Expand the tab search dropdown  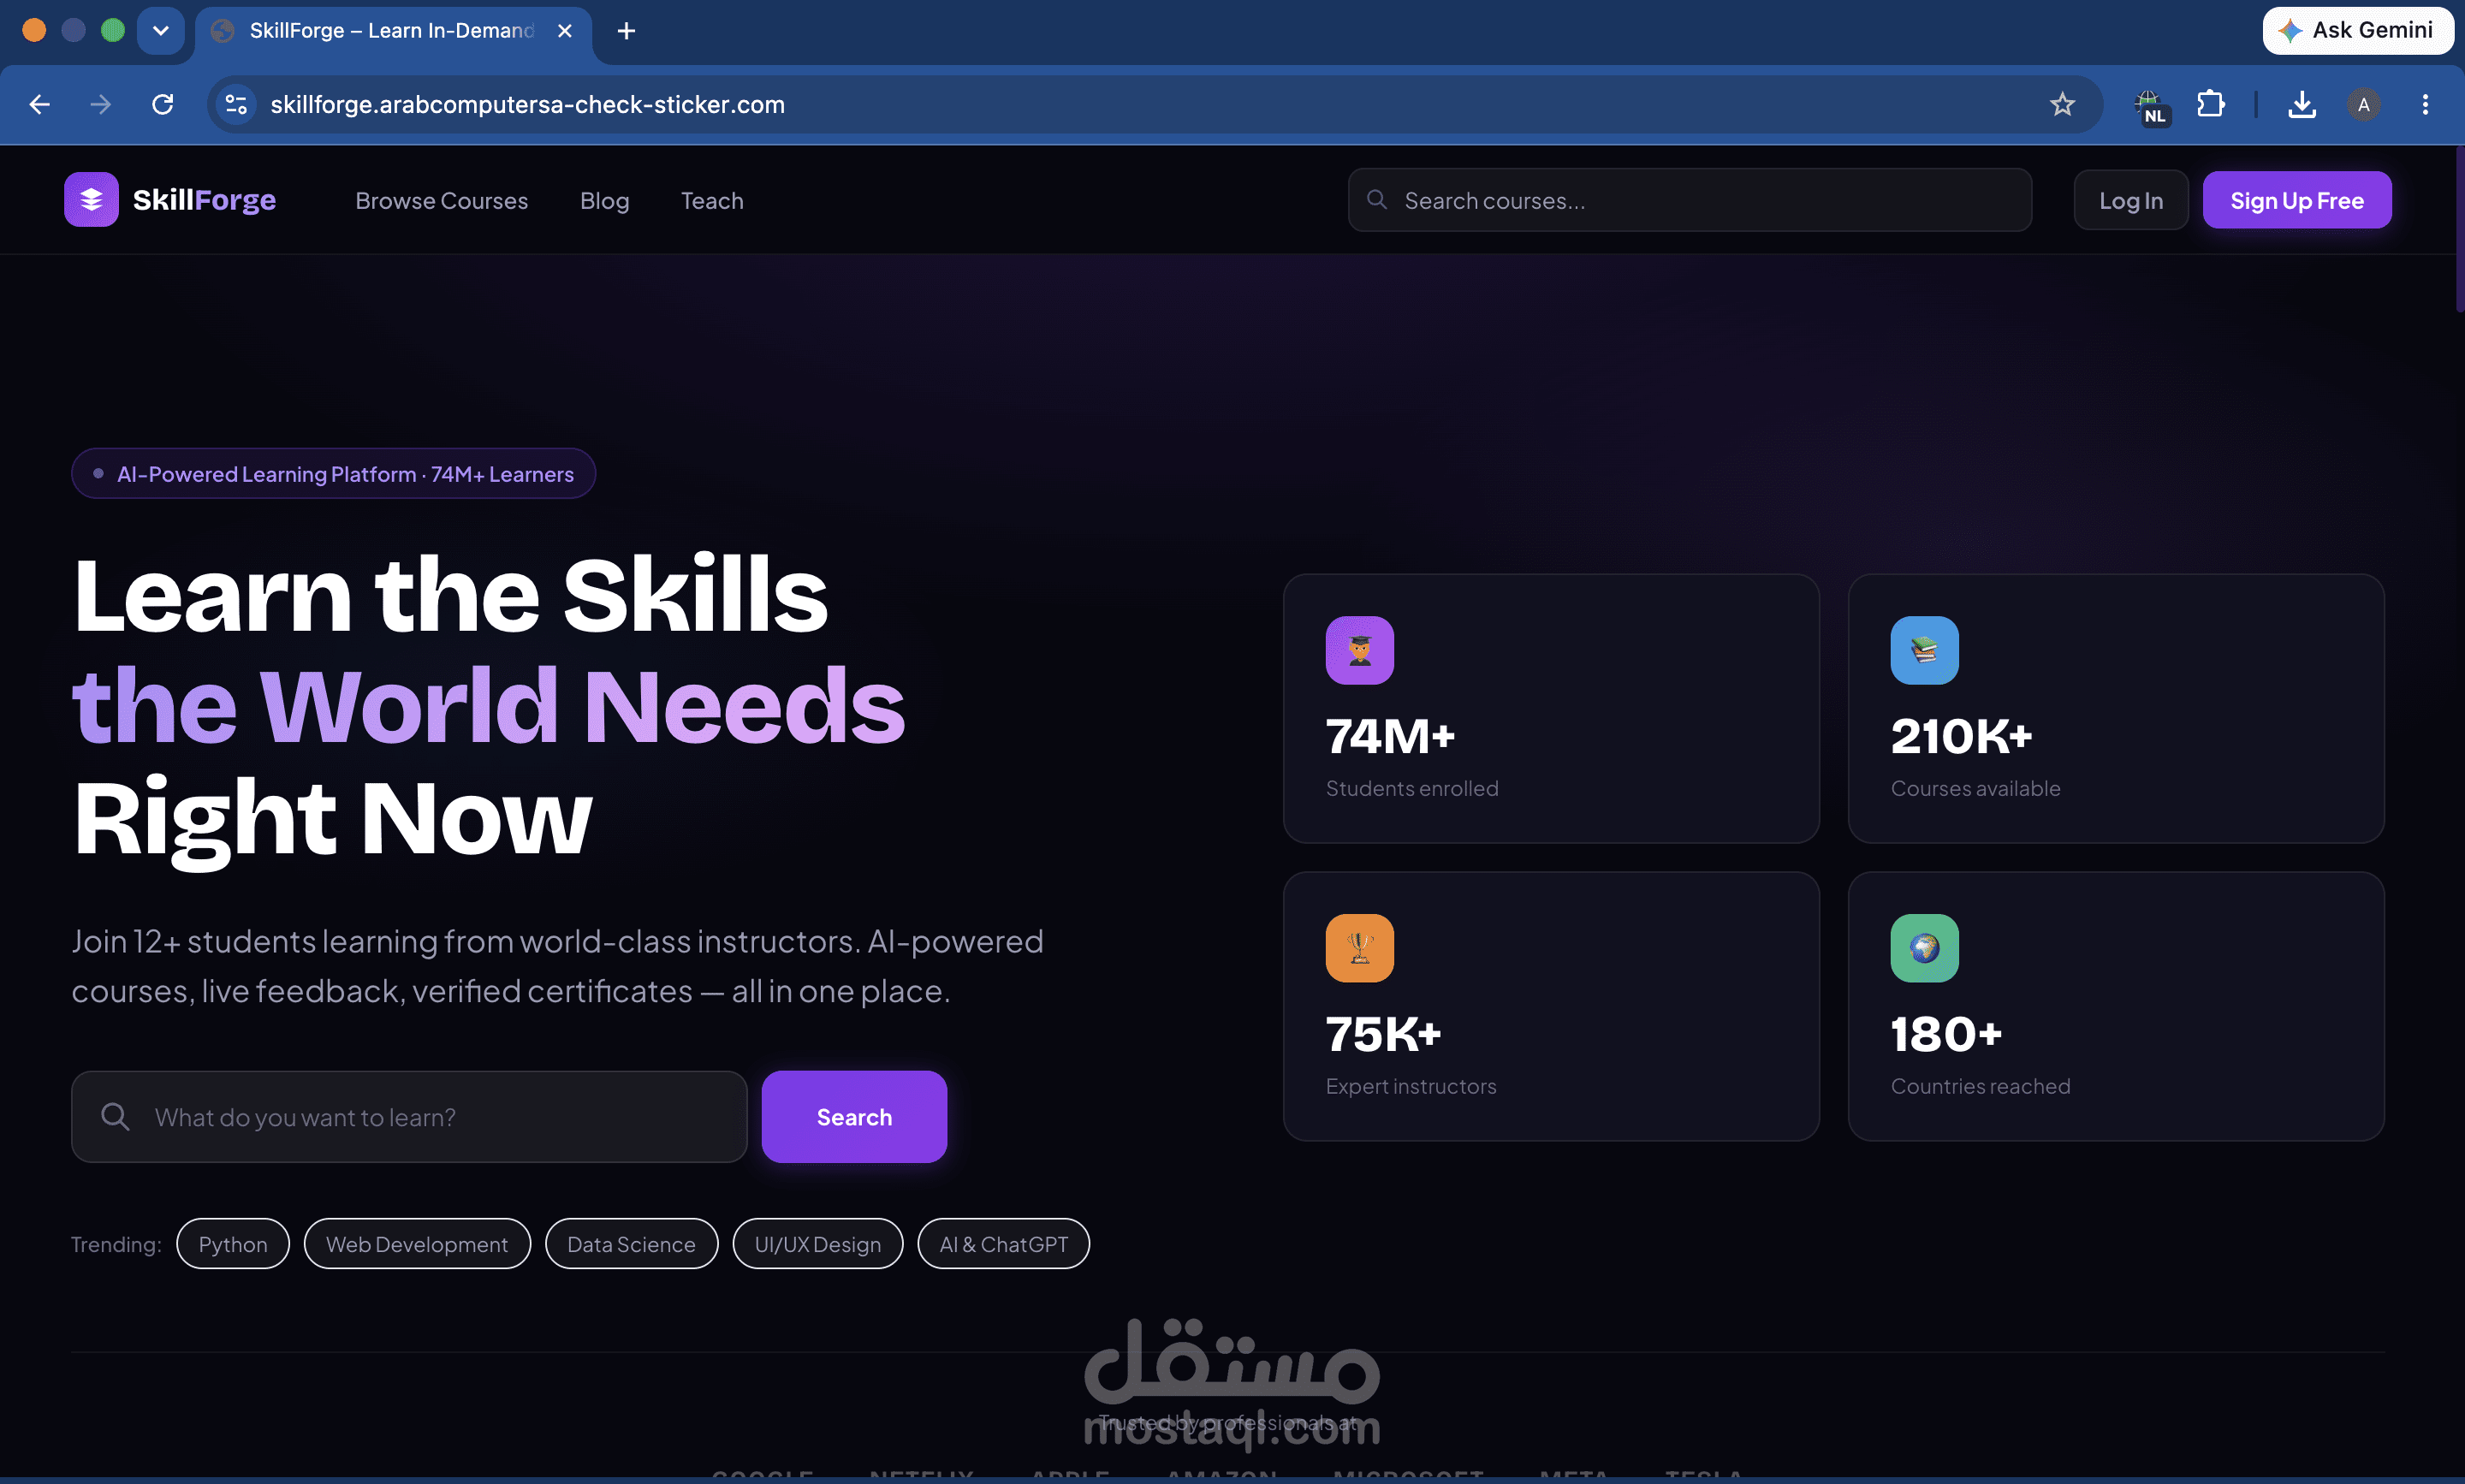(161, 31)
